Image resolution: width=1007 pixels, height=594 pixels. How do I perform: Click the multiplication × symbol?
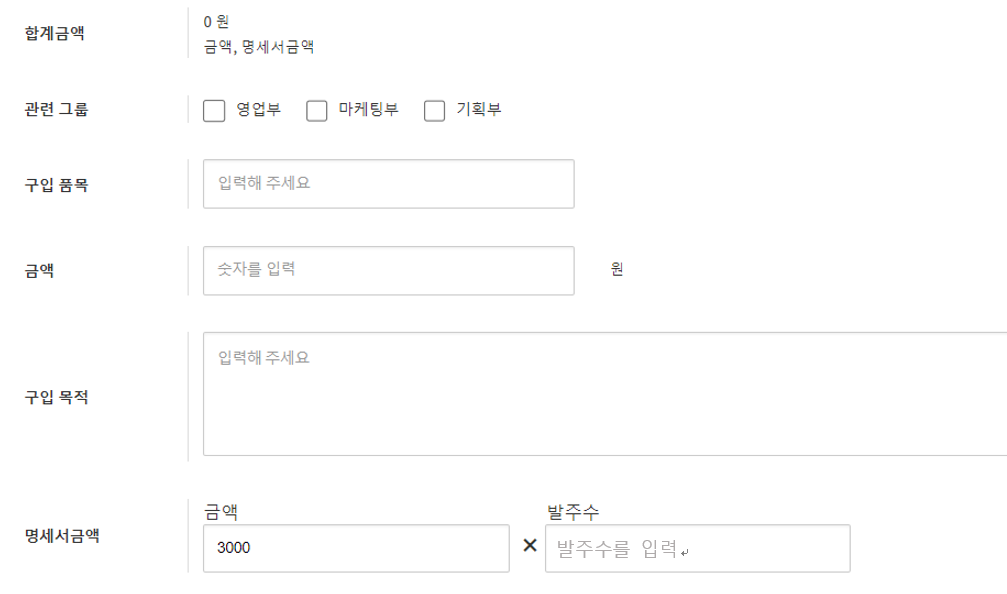pyautogui.click(x=530, y=546)
